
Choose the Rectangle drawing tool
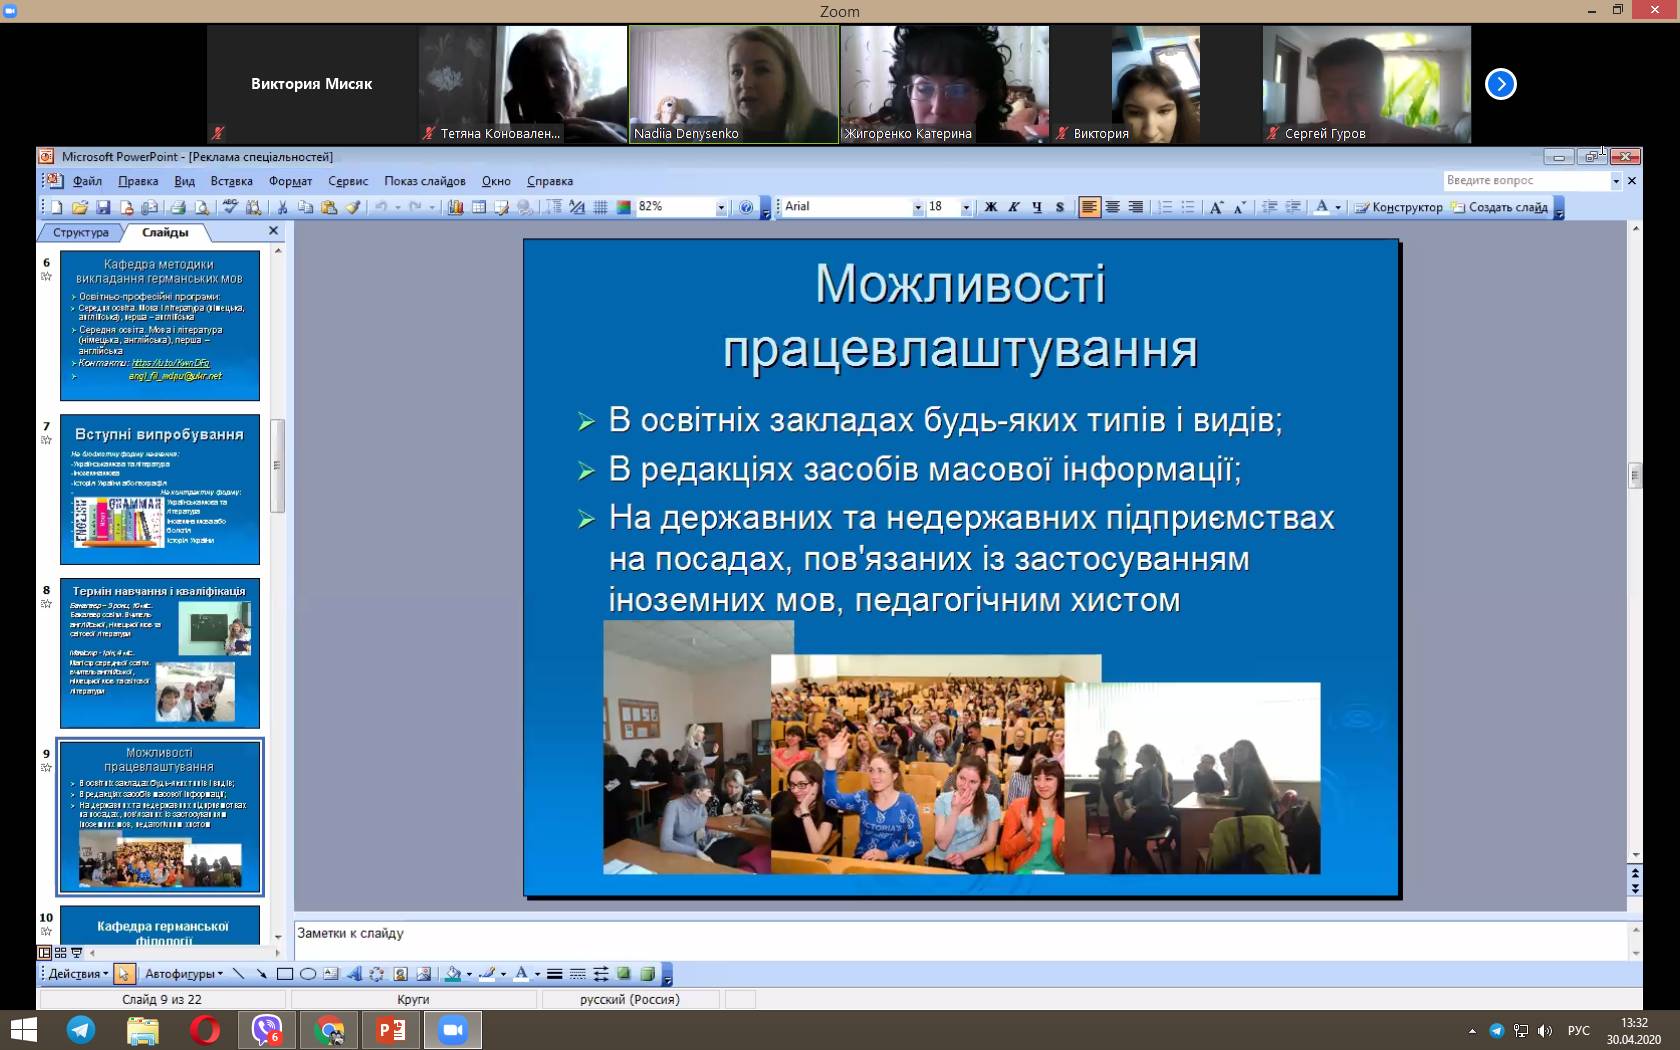pos(285,974)
